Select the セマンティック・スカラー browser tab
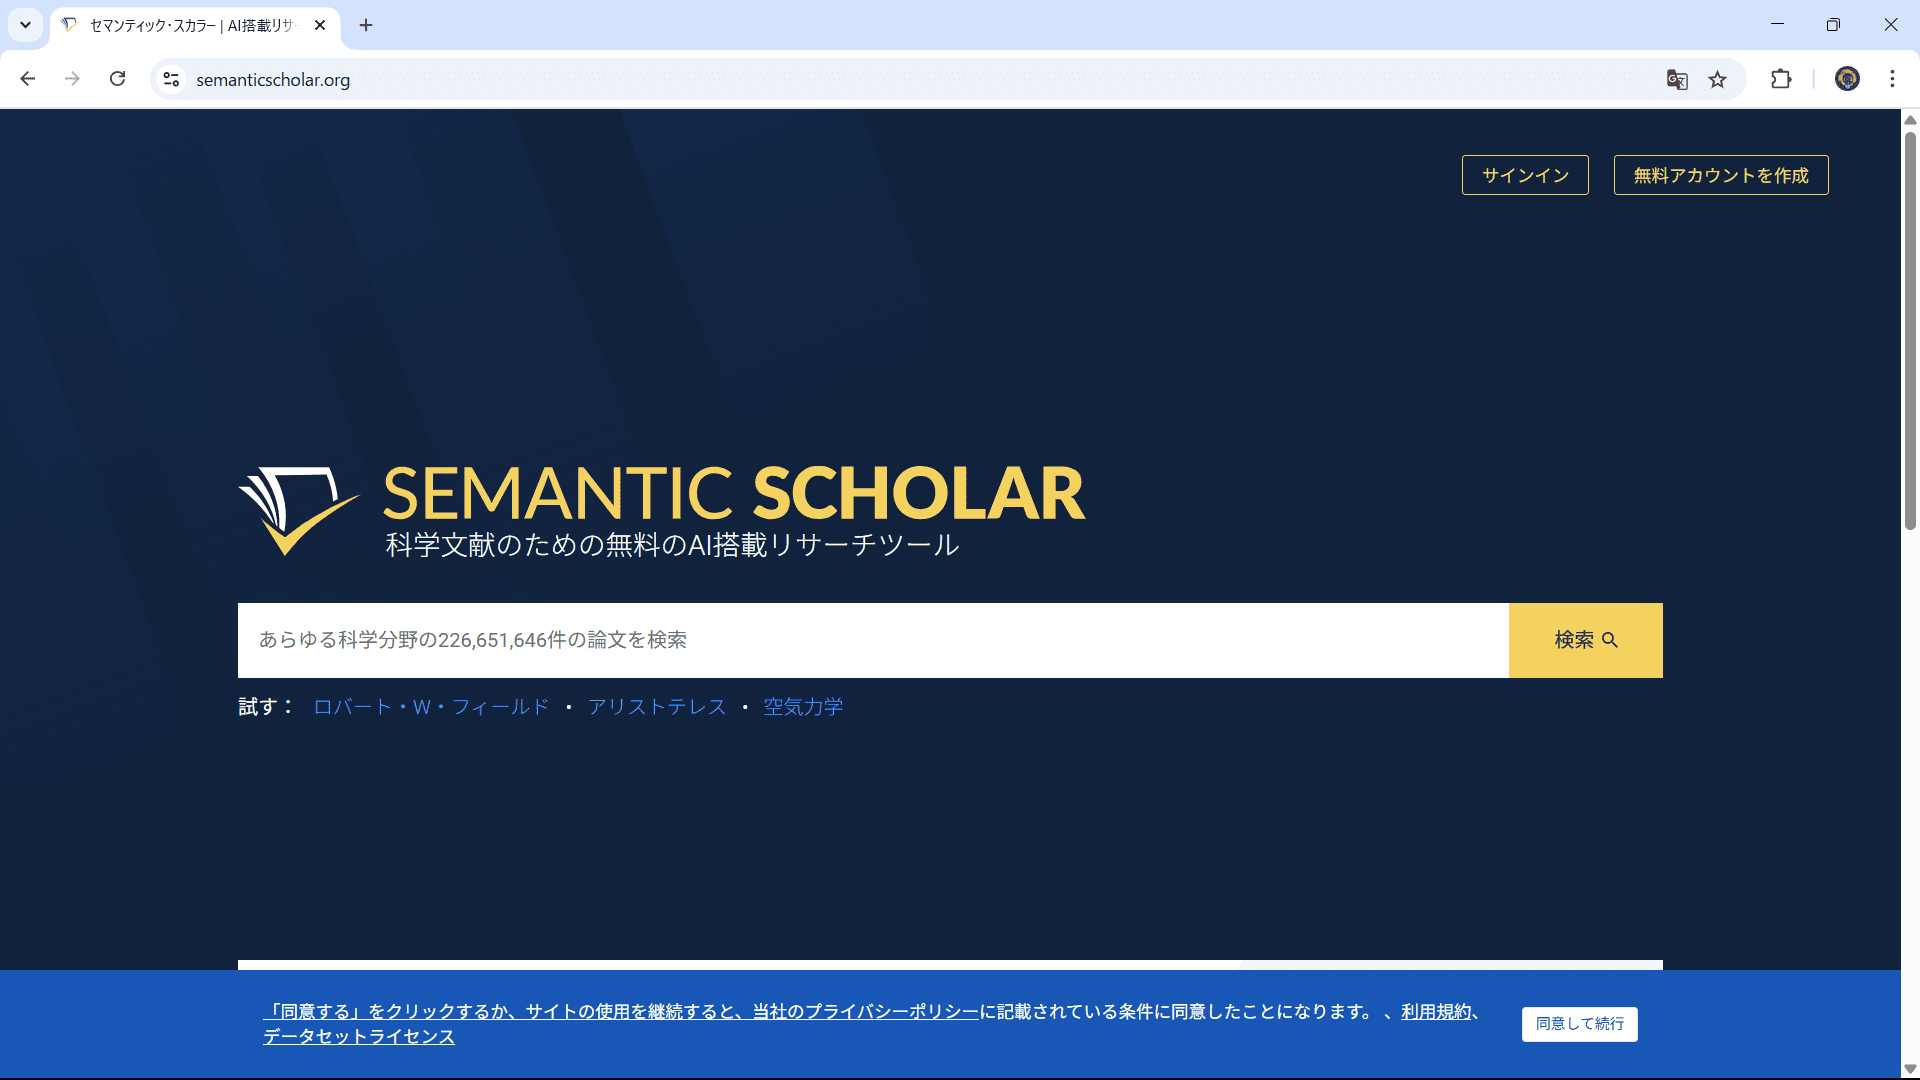The image size is (1920, 1080). (193, 25)
